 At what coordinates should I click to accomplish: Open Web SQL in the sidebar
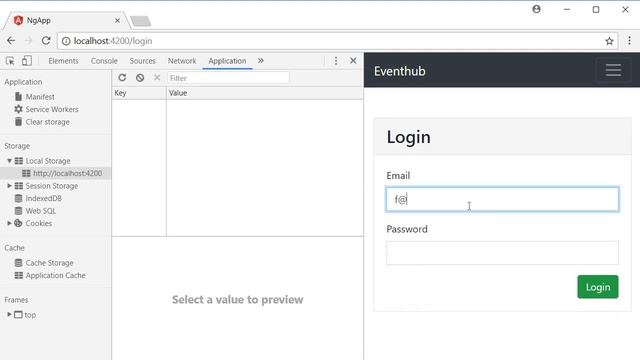(40, 211)
